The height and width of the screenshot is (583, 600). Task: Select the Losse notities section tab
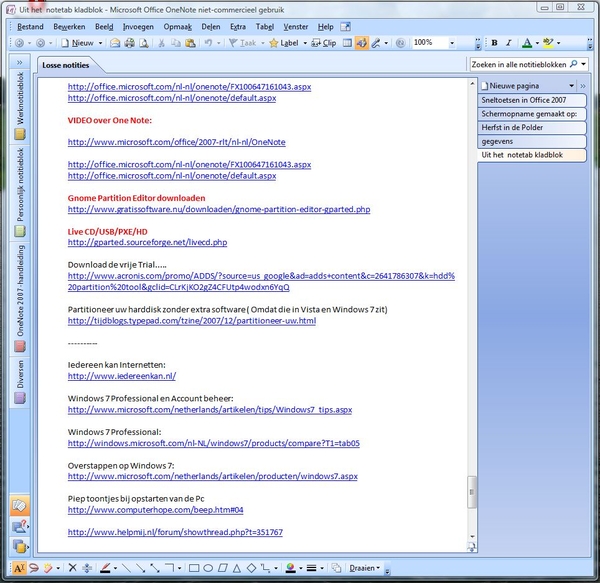tap(66, 65)
